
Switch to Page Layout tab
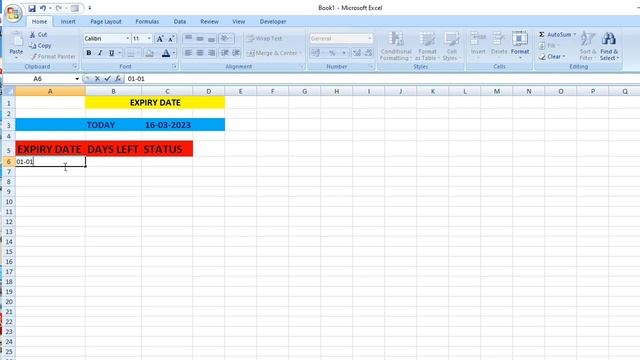click(106, 22)
